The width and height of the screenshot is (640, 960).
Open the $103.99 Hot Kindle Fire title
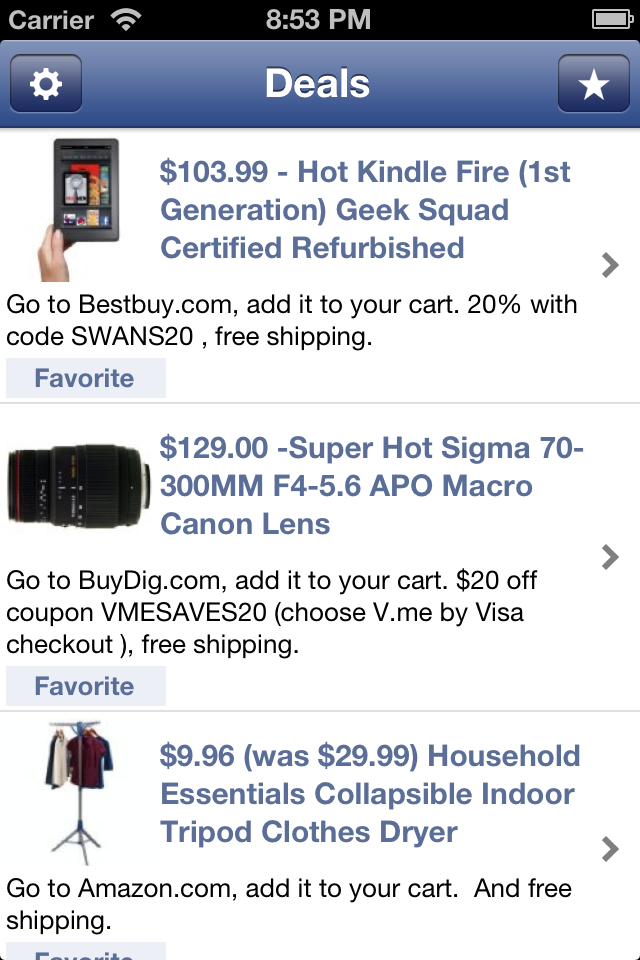pyautogui.click(x=365, y=210)
